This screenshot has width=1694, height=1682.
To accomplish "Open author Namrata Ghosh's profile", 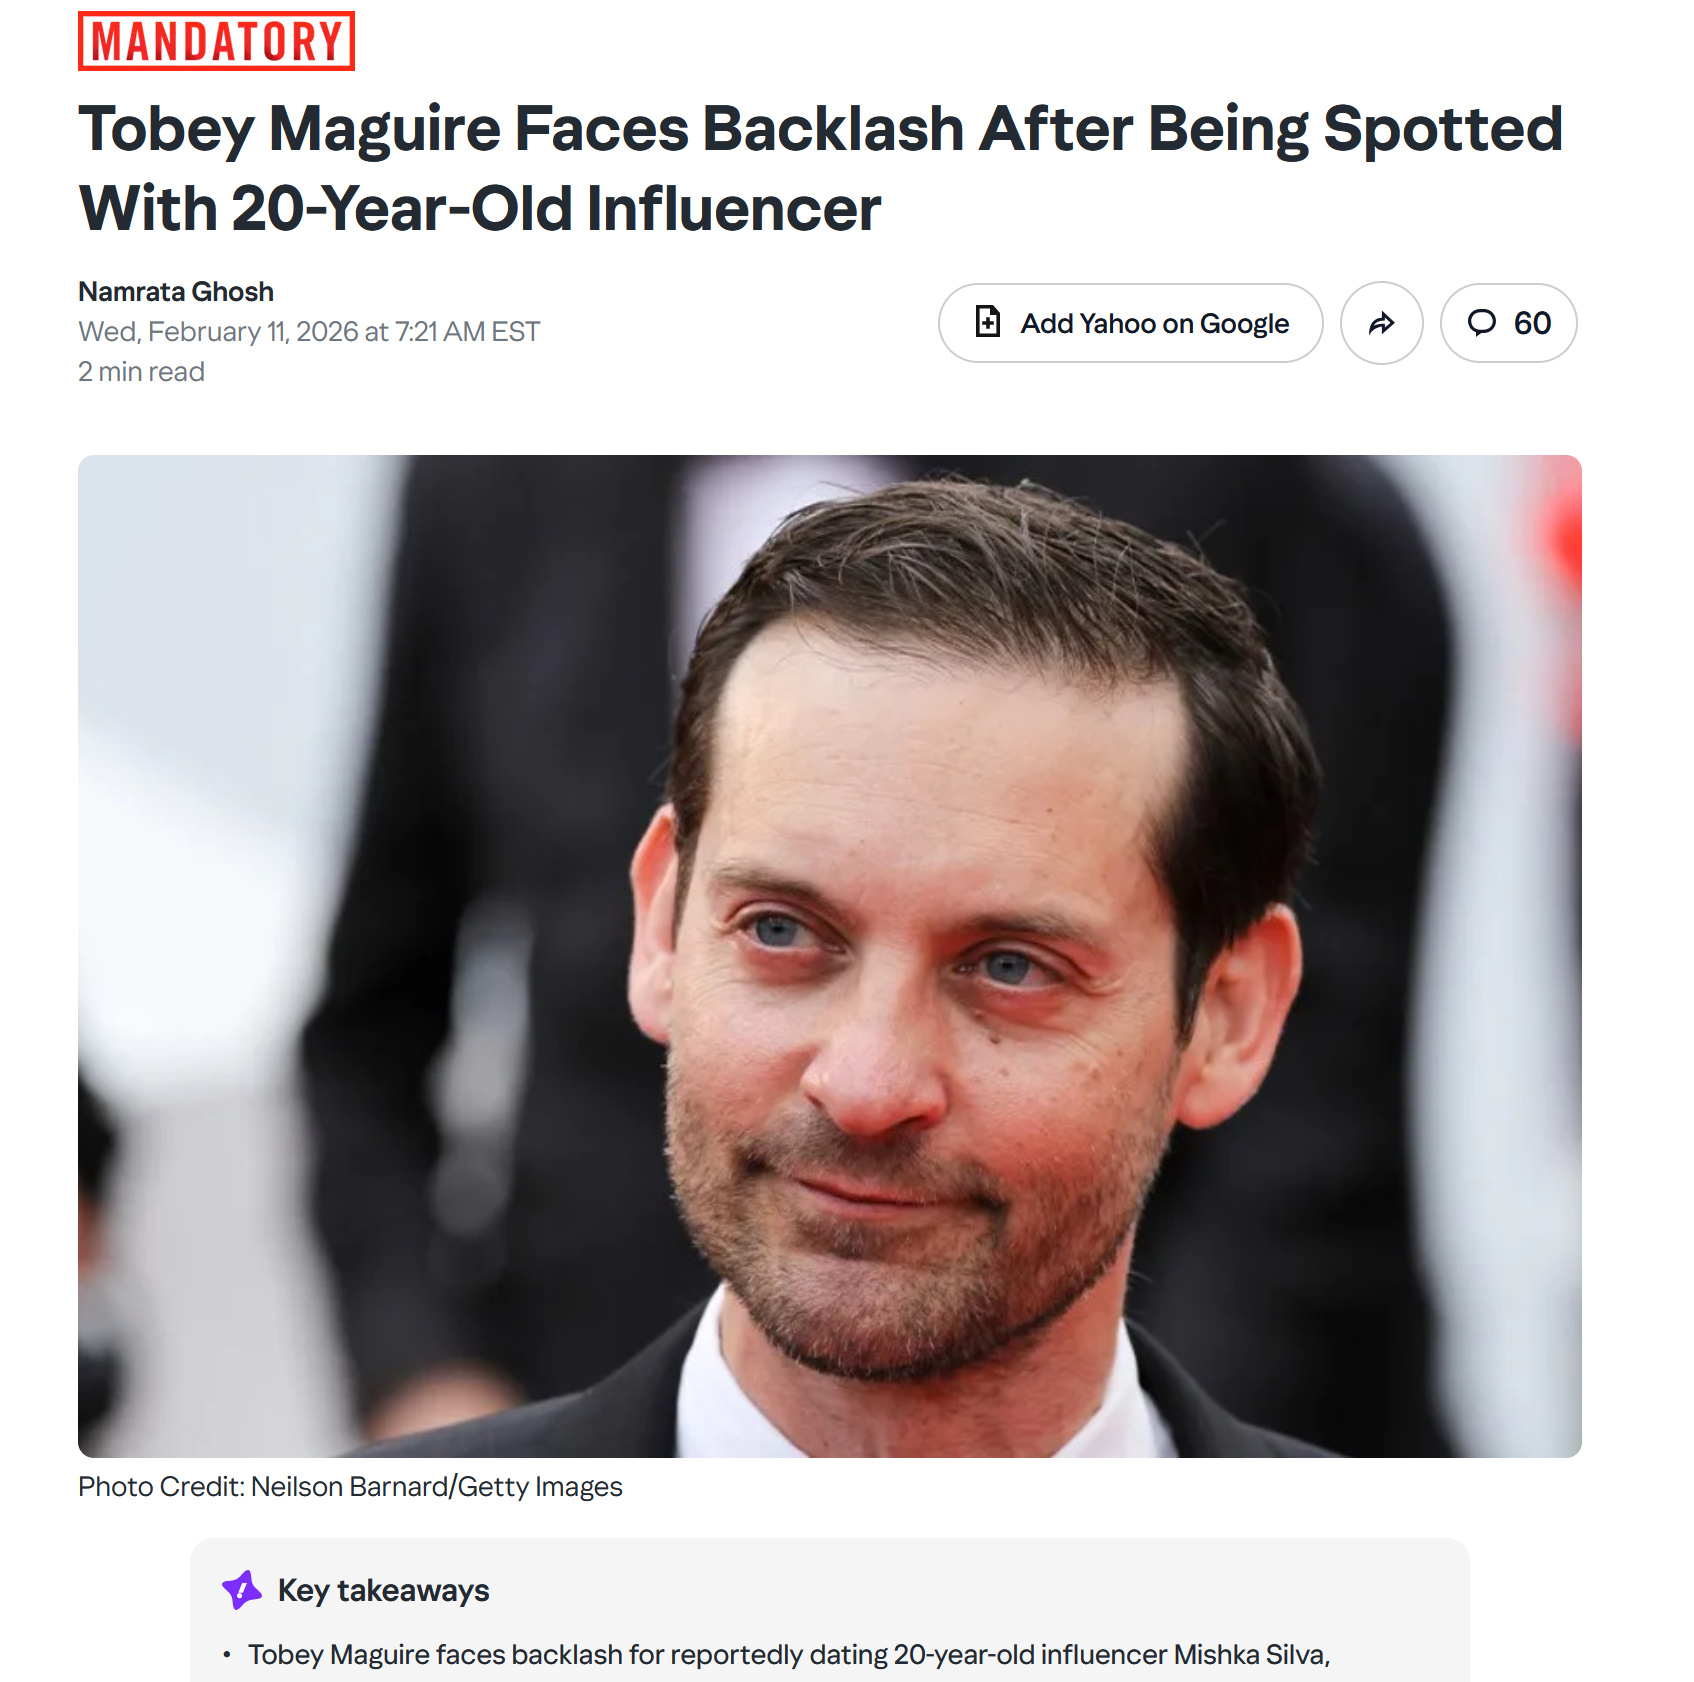I will point(176,291).
